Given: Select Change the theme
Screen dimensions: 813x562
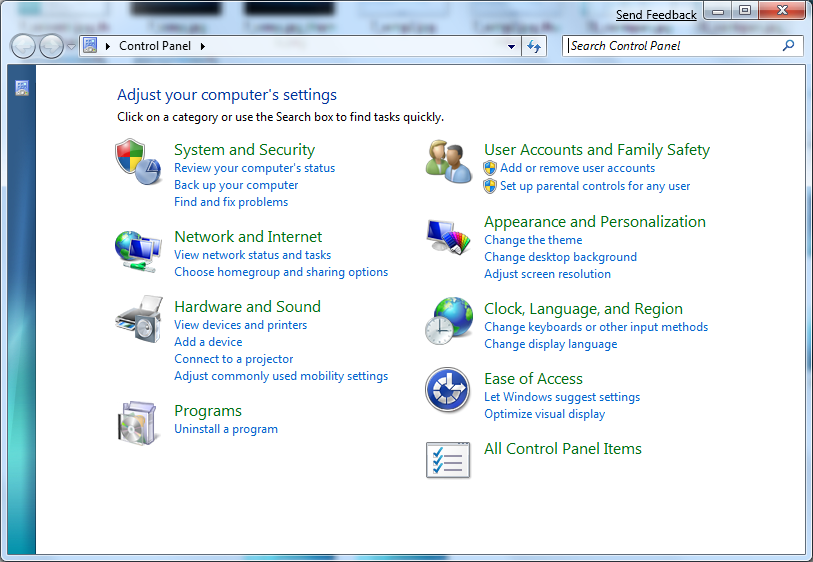Looking at the screenshot, I should click(533, 240).
